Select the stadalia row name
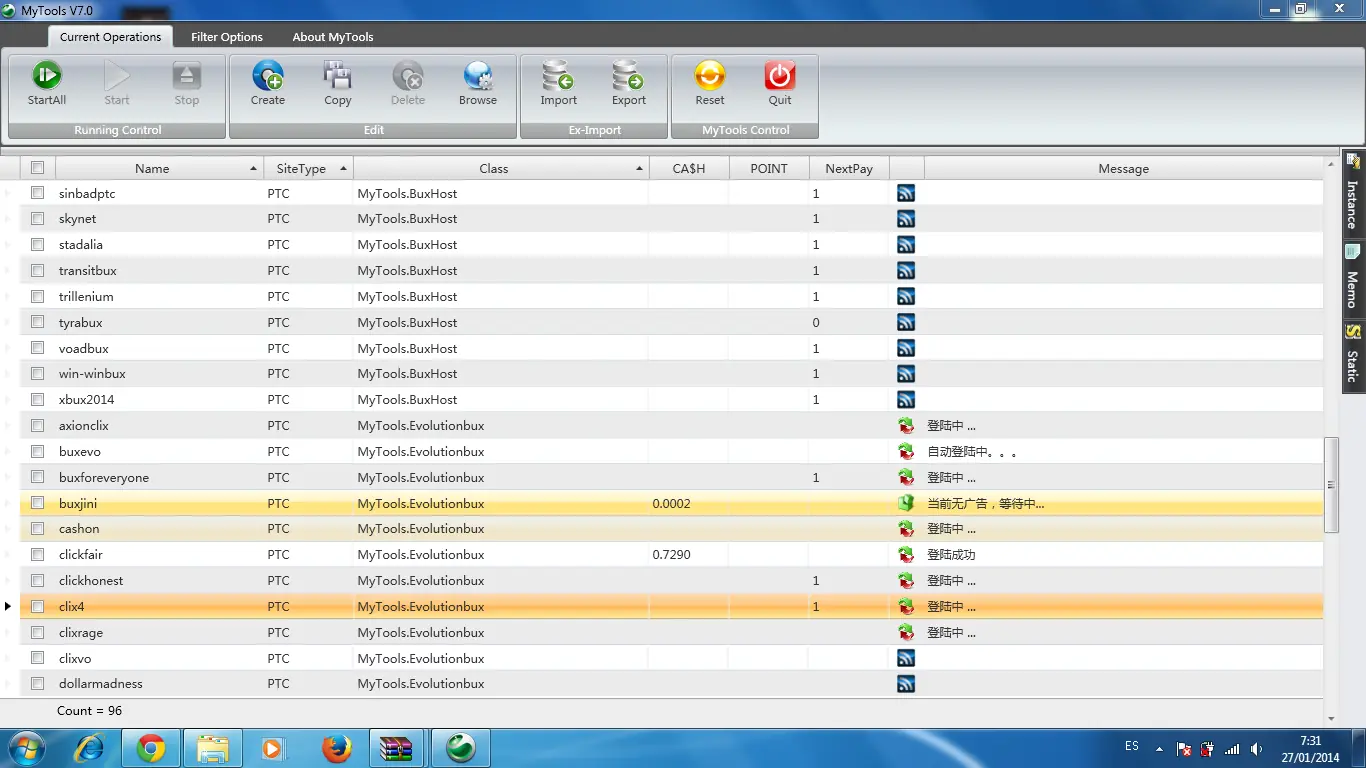The height and width of the screenshot is (768, 1366). point(81,244)
